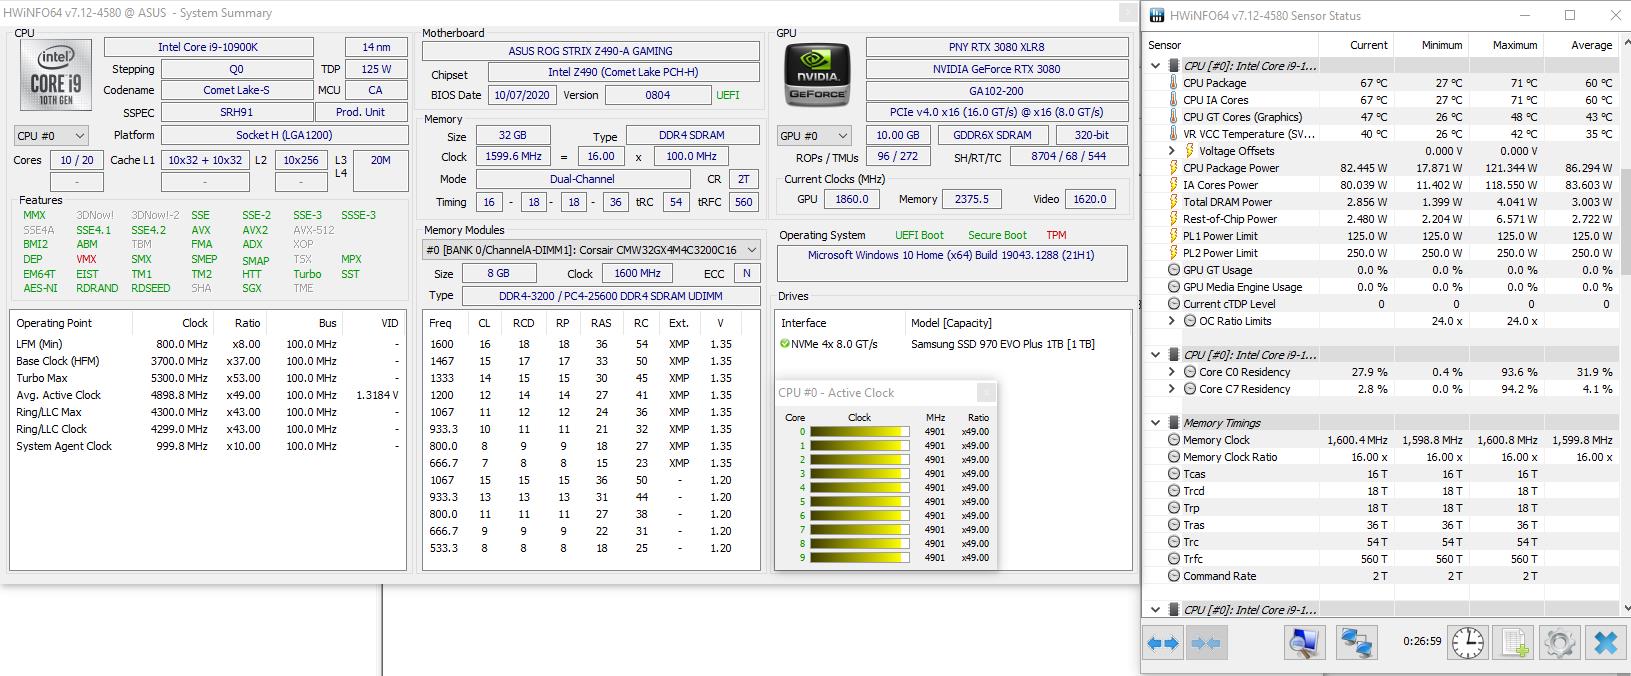Open the CPU #0 selector dropdown
Screen dimensions: 1631x676
51,135
